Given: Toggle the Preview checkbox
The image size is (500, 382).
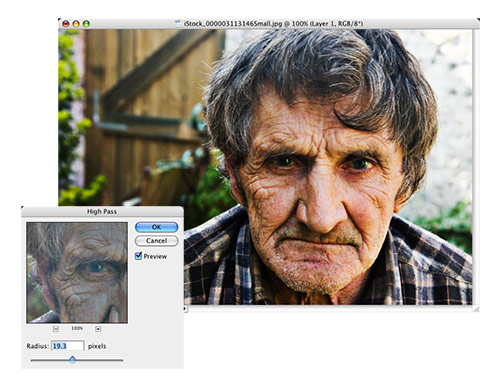Looking at the screenshot, I should coord(138,256).
